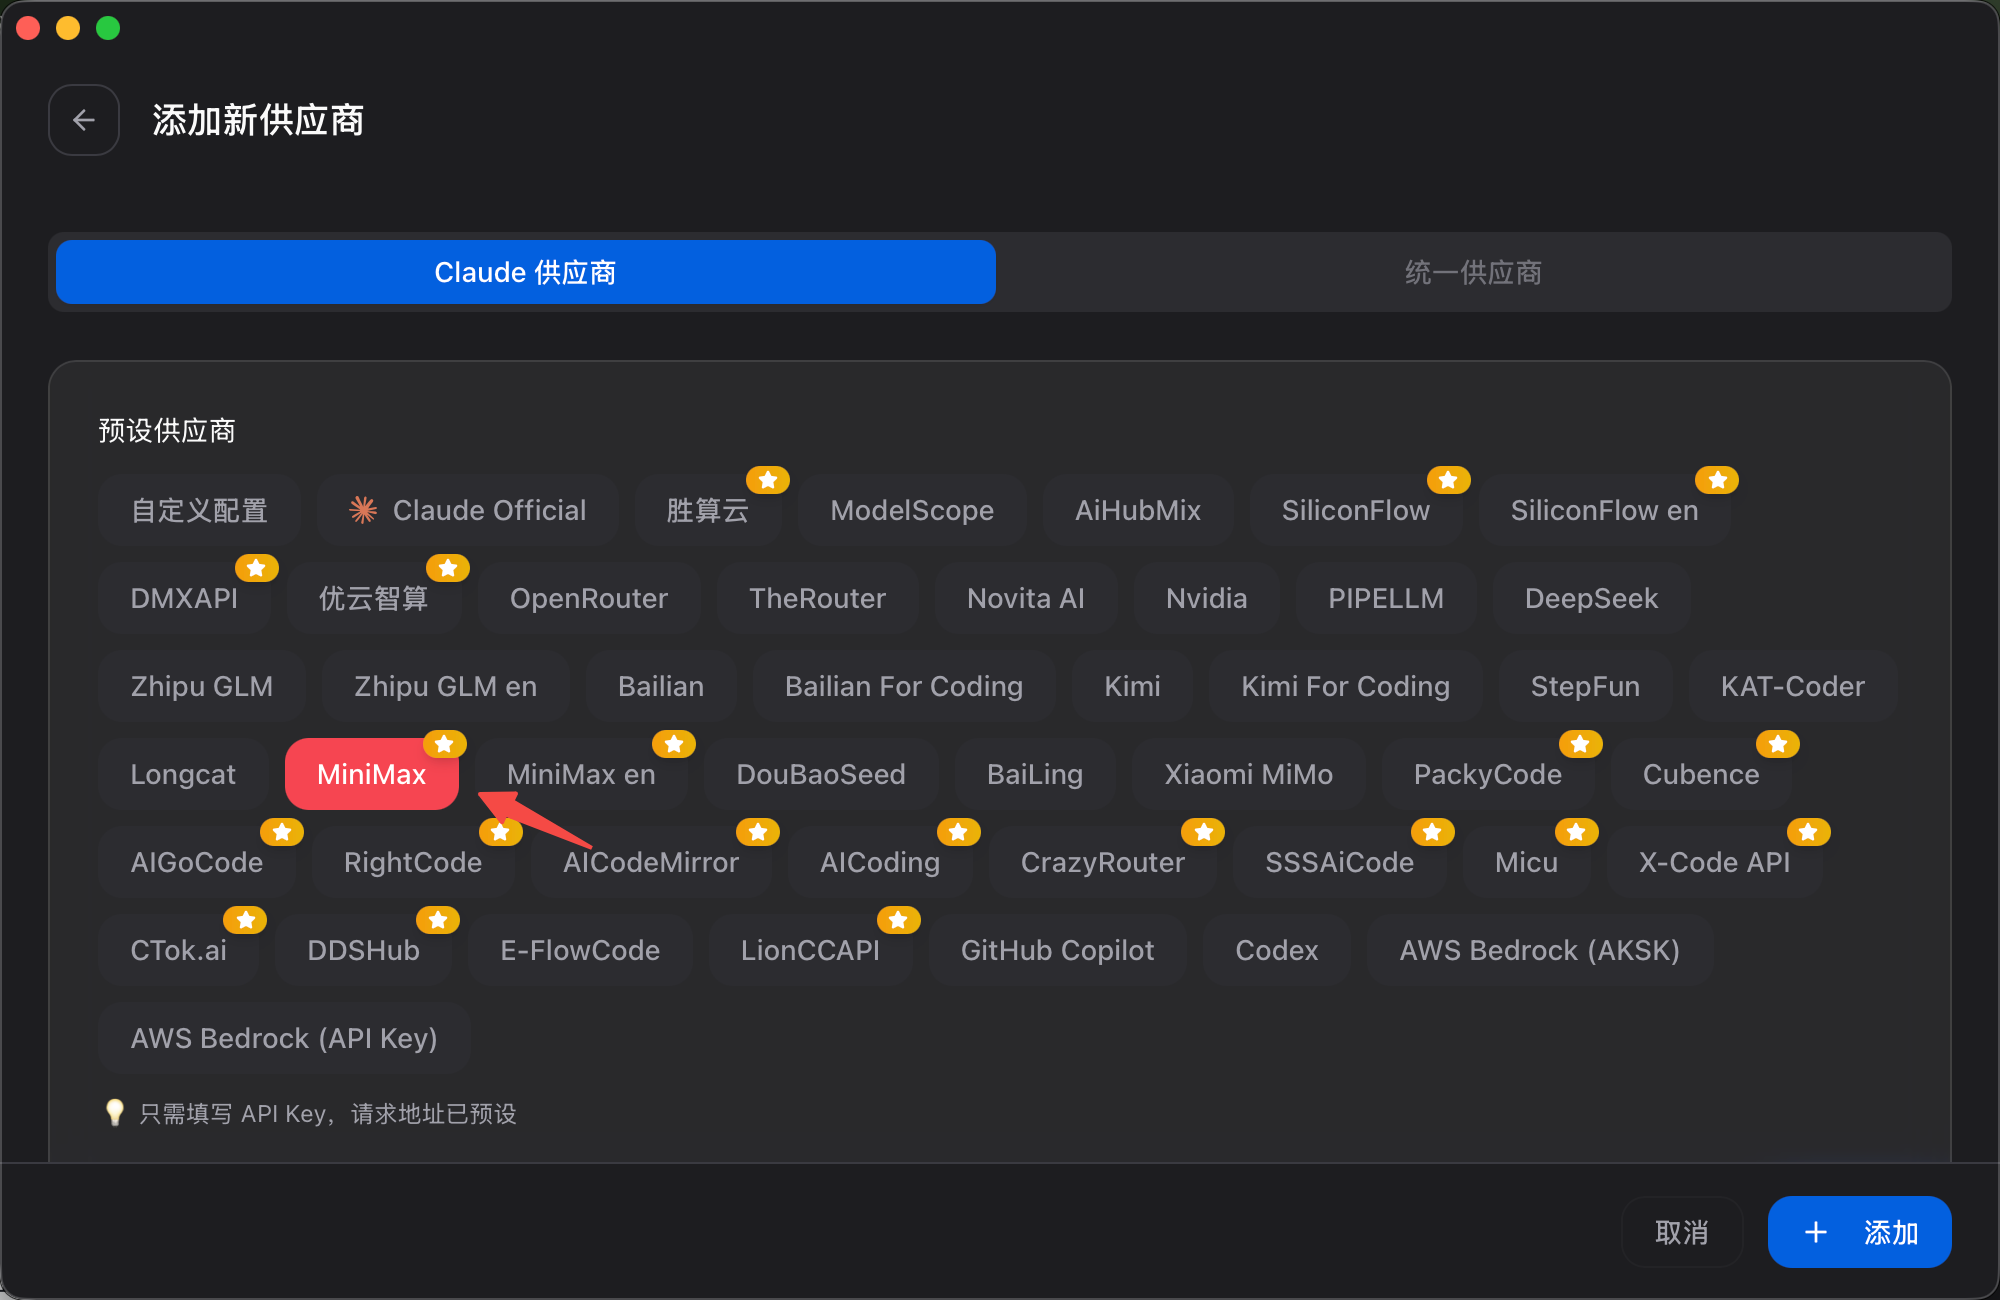Image resolution: width=2000 pixels, height=1300 pixels.
Task: Select the AiHubMix provider
Action: [x=1138, y=510]
